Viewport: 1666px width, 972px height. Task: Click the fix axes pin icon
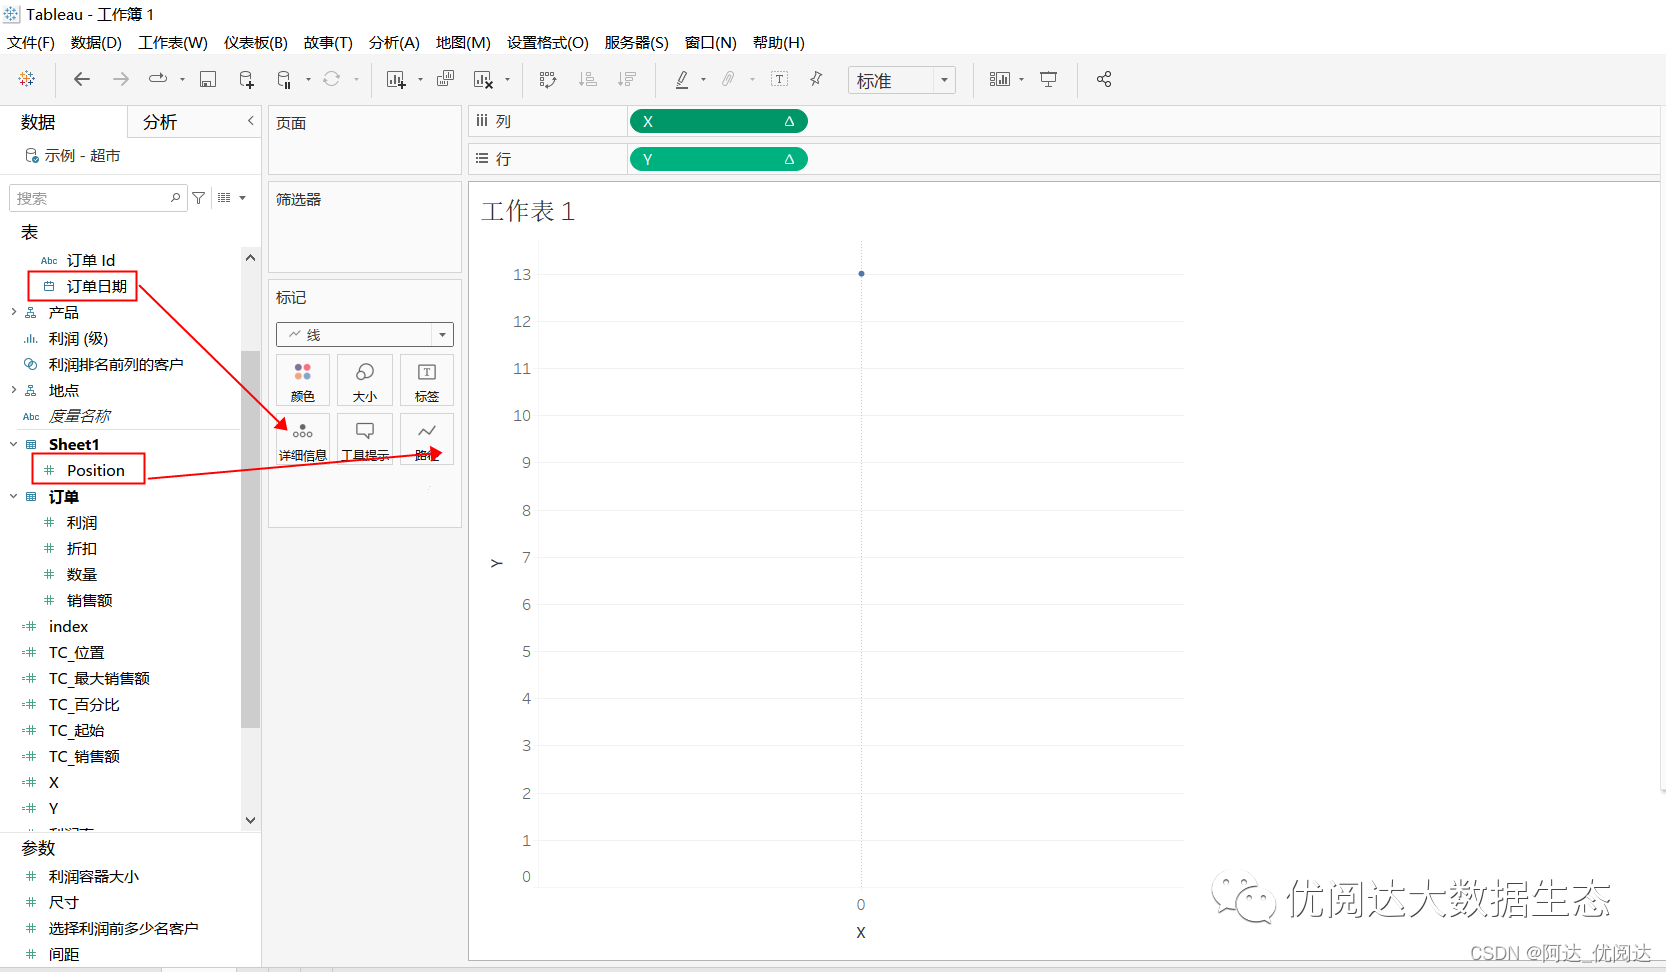(816, 79)
